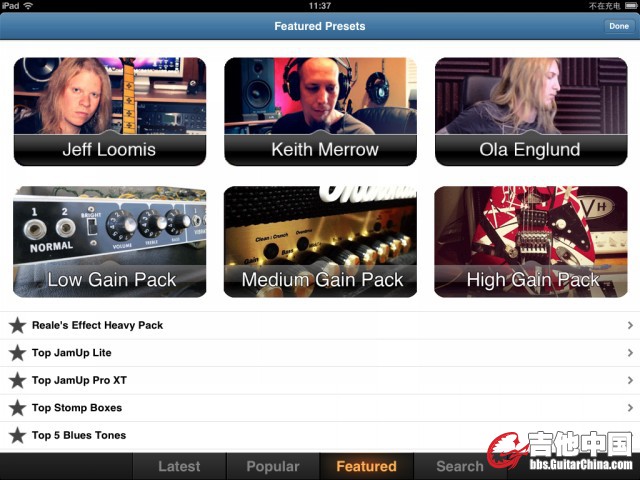
Task: Switch to the Latest tab
Action: tap(179, 466)
